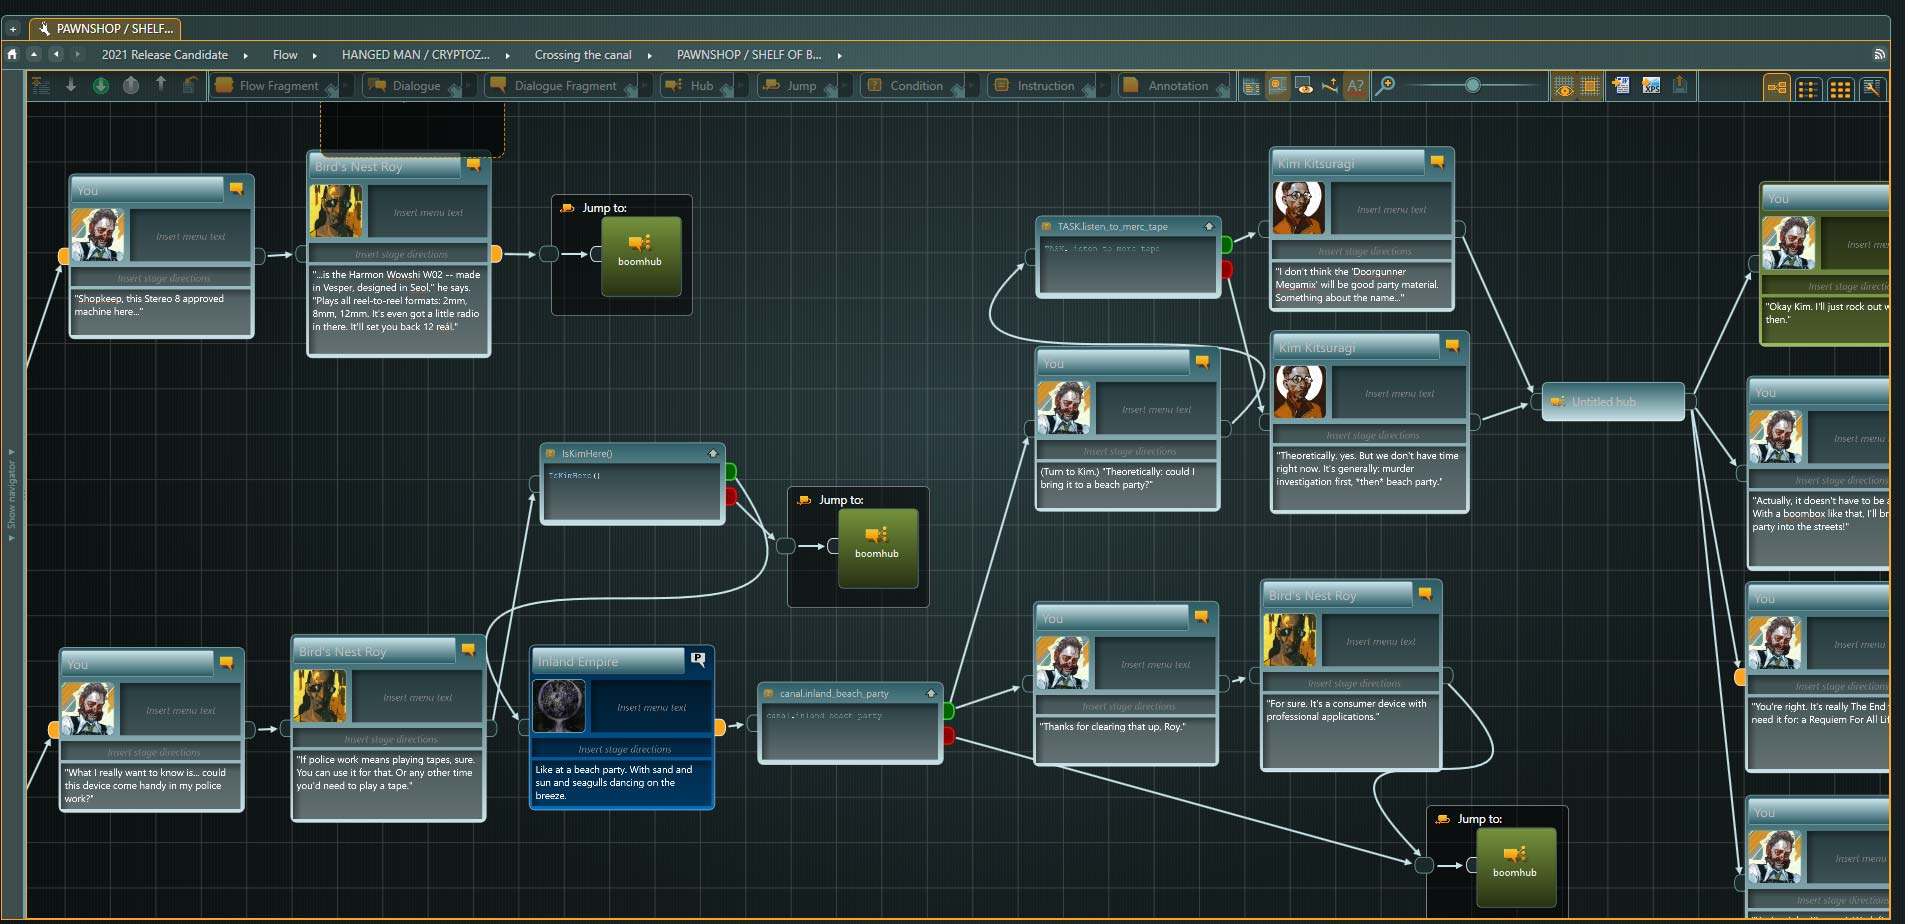Image resolution: width=1905 pixels, height=924 pixels.
Task: Open the HANGED MAN / CRYPTOZ... breadcrumb
Action: click(415, 55)
